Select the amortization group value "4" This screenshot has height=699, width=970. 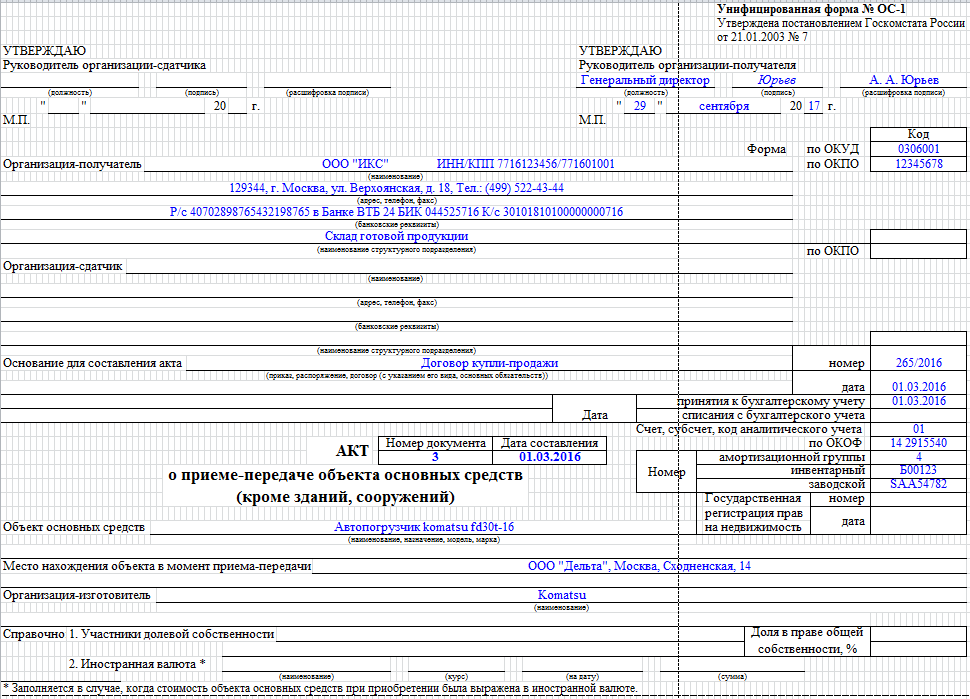919,458
